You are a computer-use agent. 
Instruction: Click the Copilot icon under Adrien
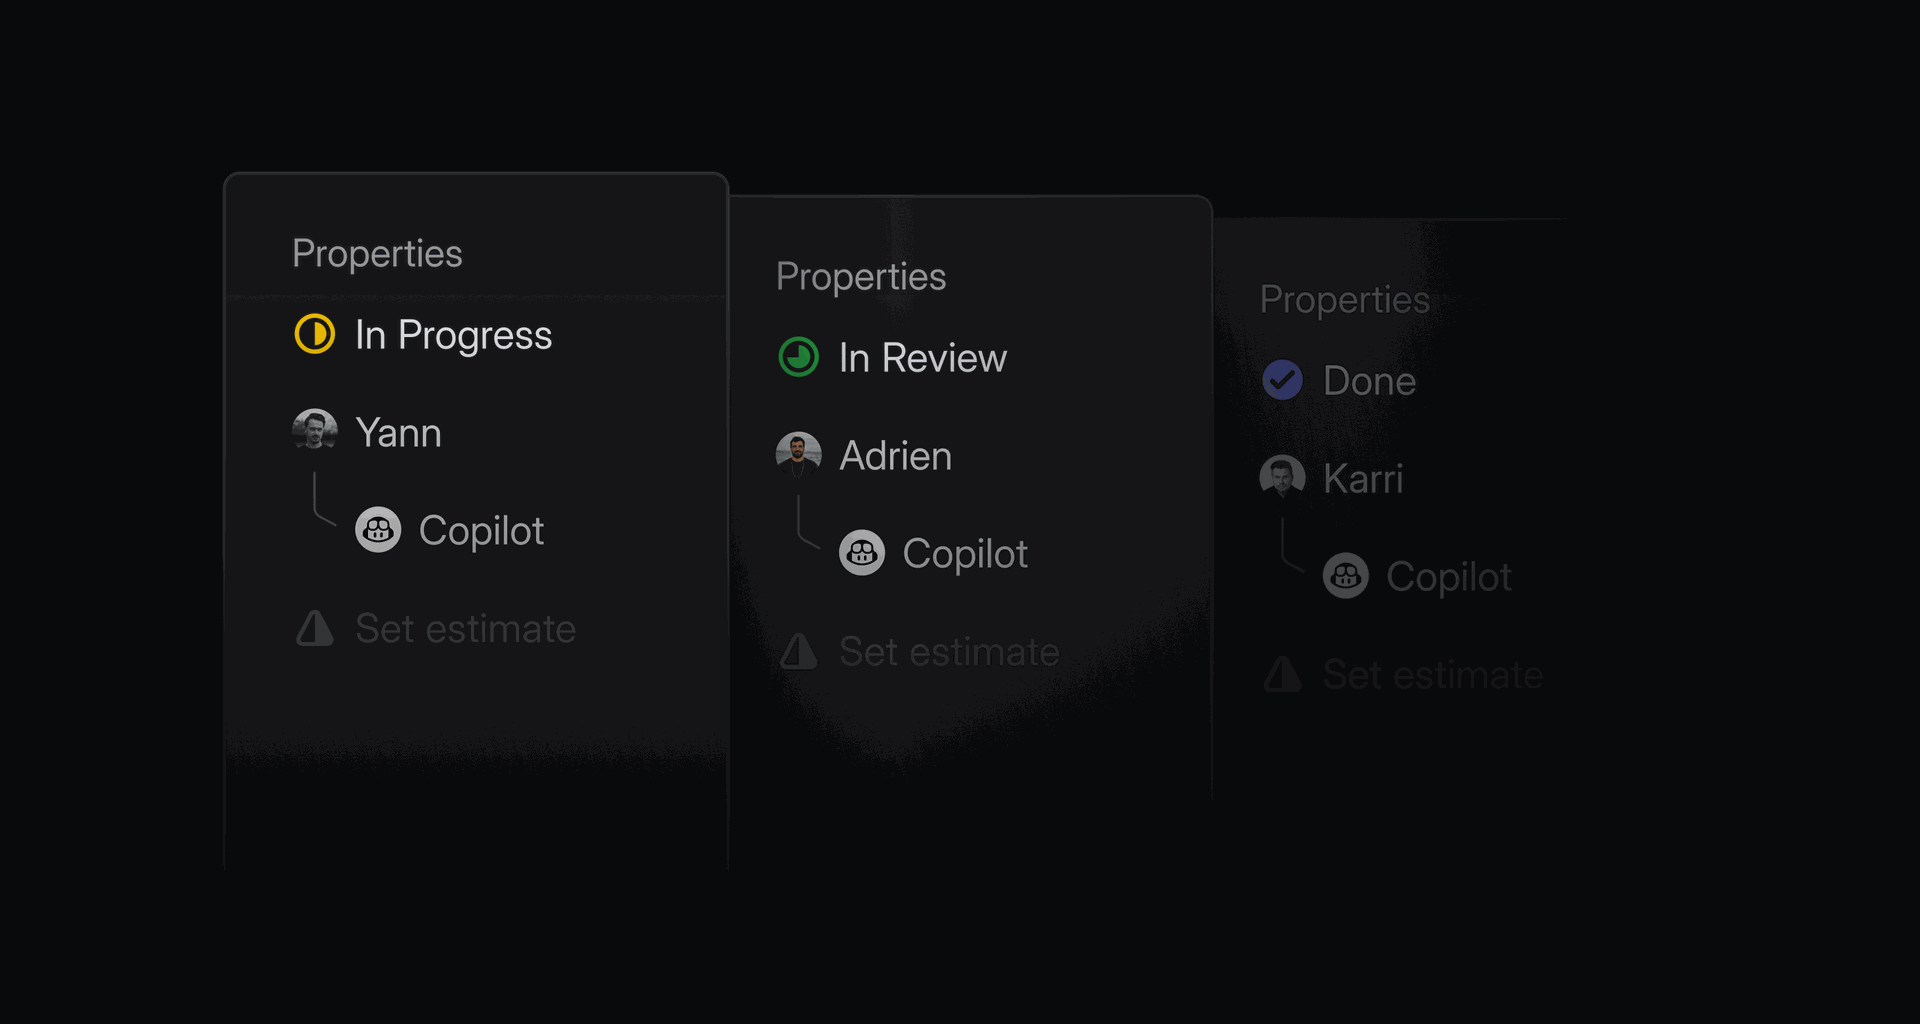click(x=862, y=553)
